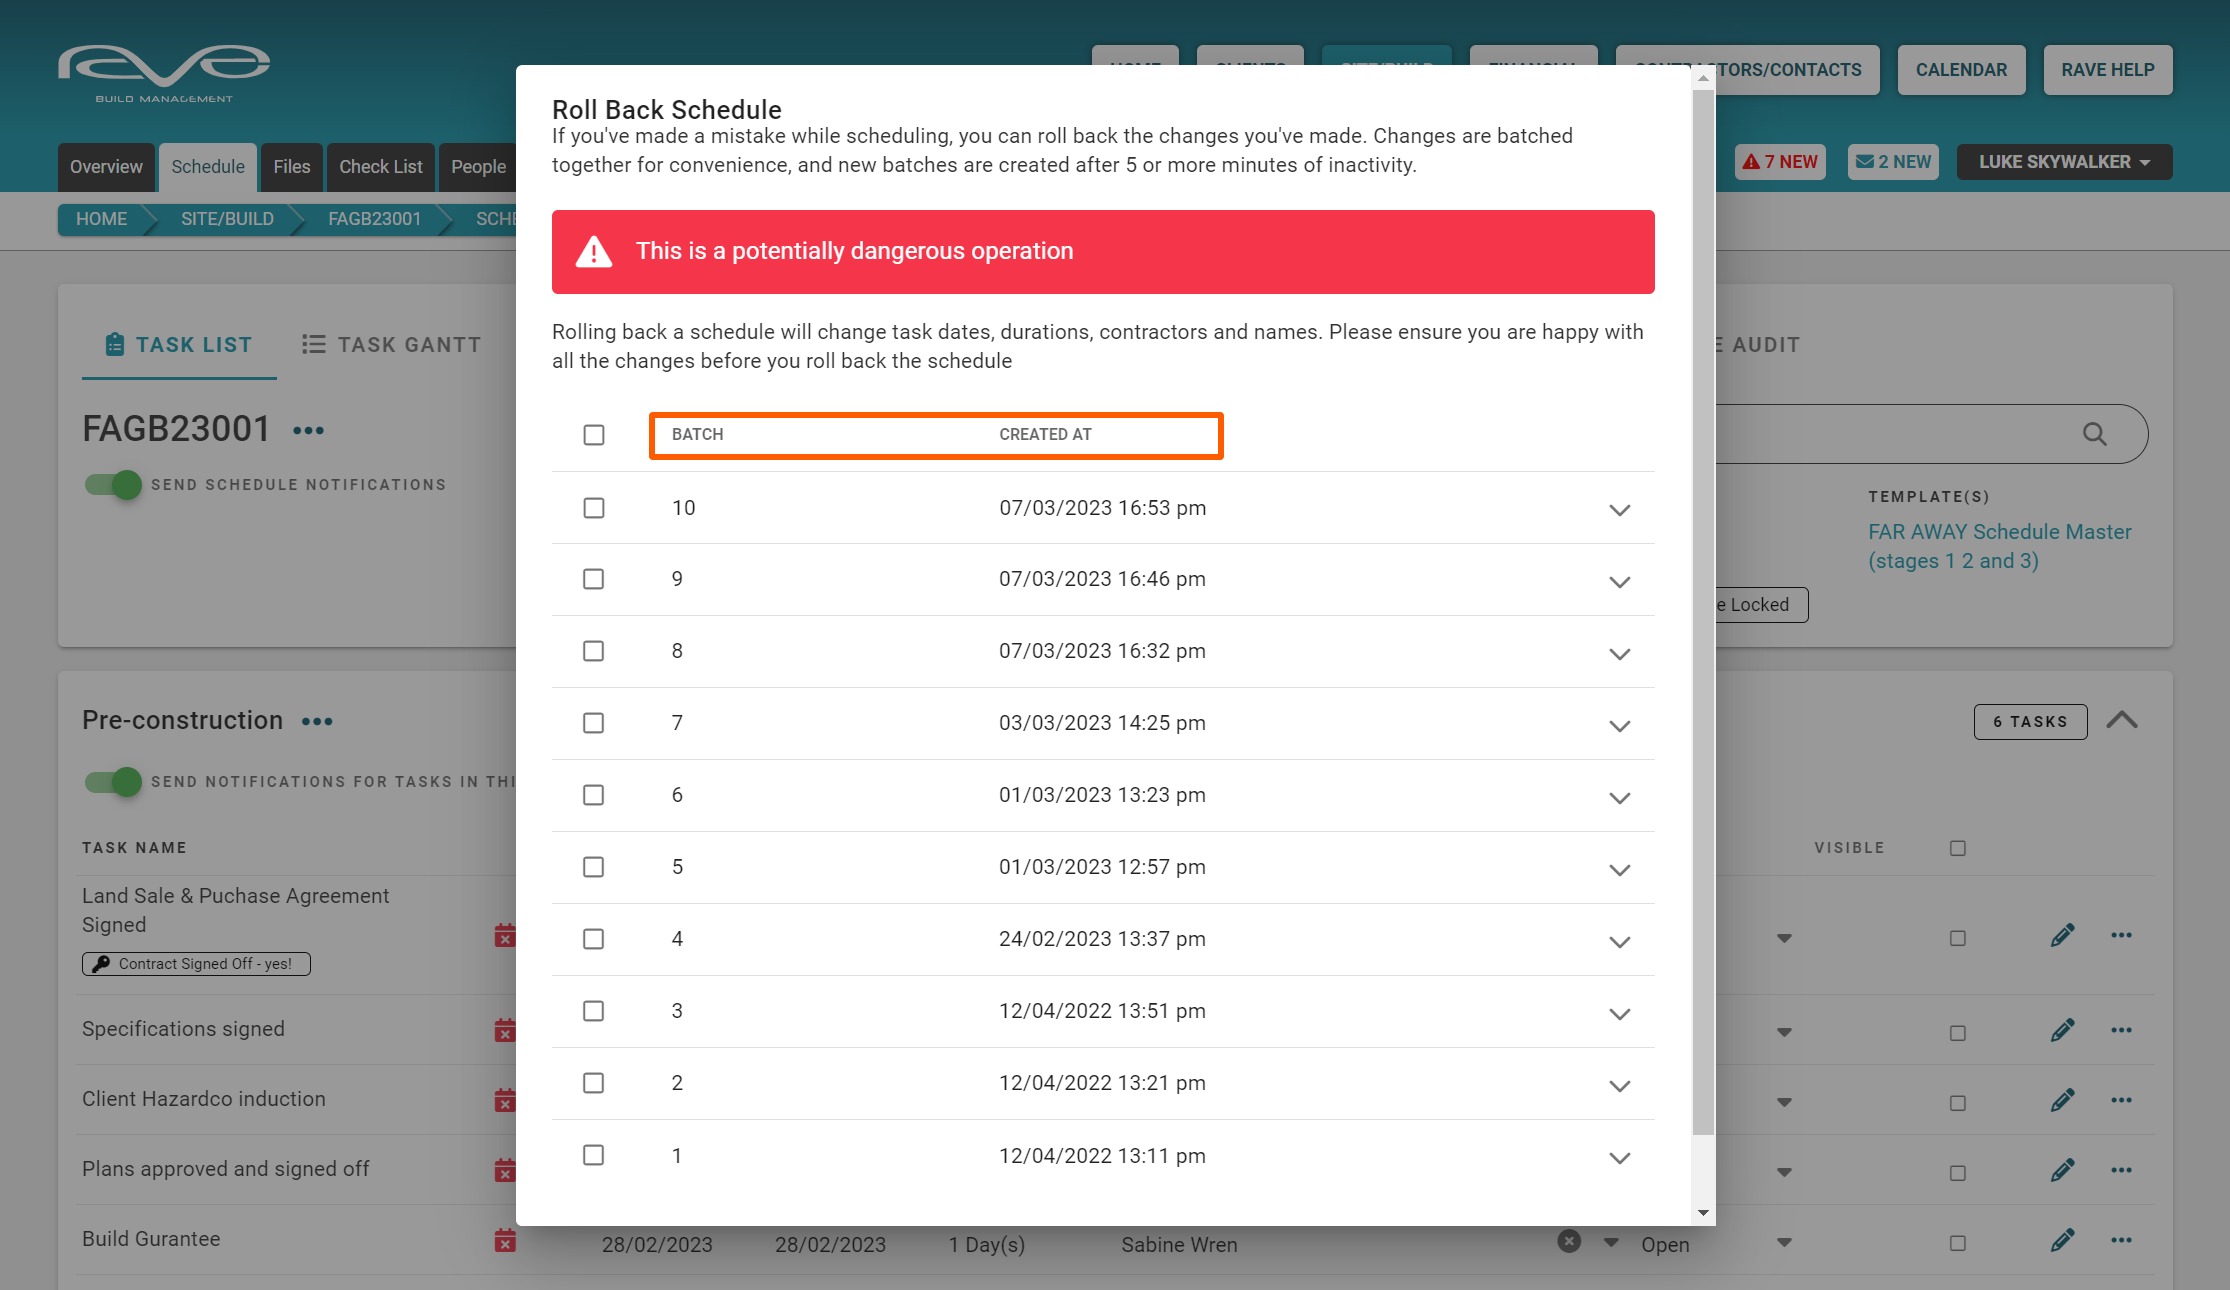2230x1290 pixels.
Task: Click the Rave Build Management logo
Action: [x=164, y=72]
